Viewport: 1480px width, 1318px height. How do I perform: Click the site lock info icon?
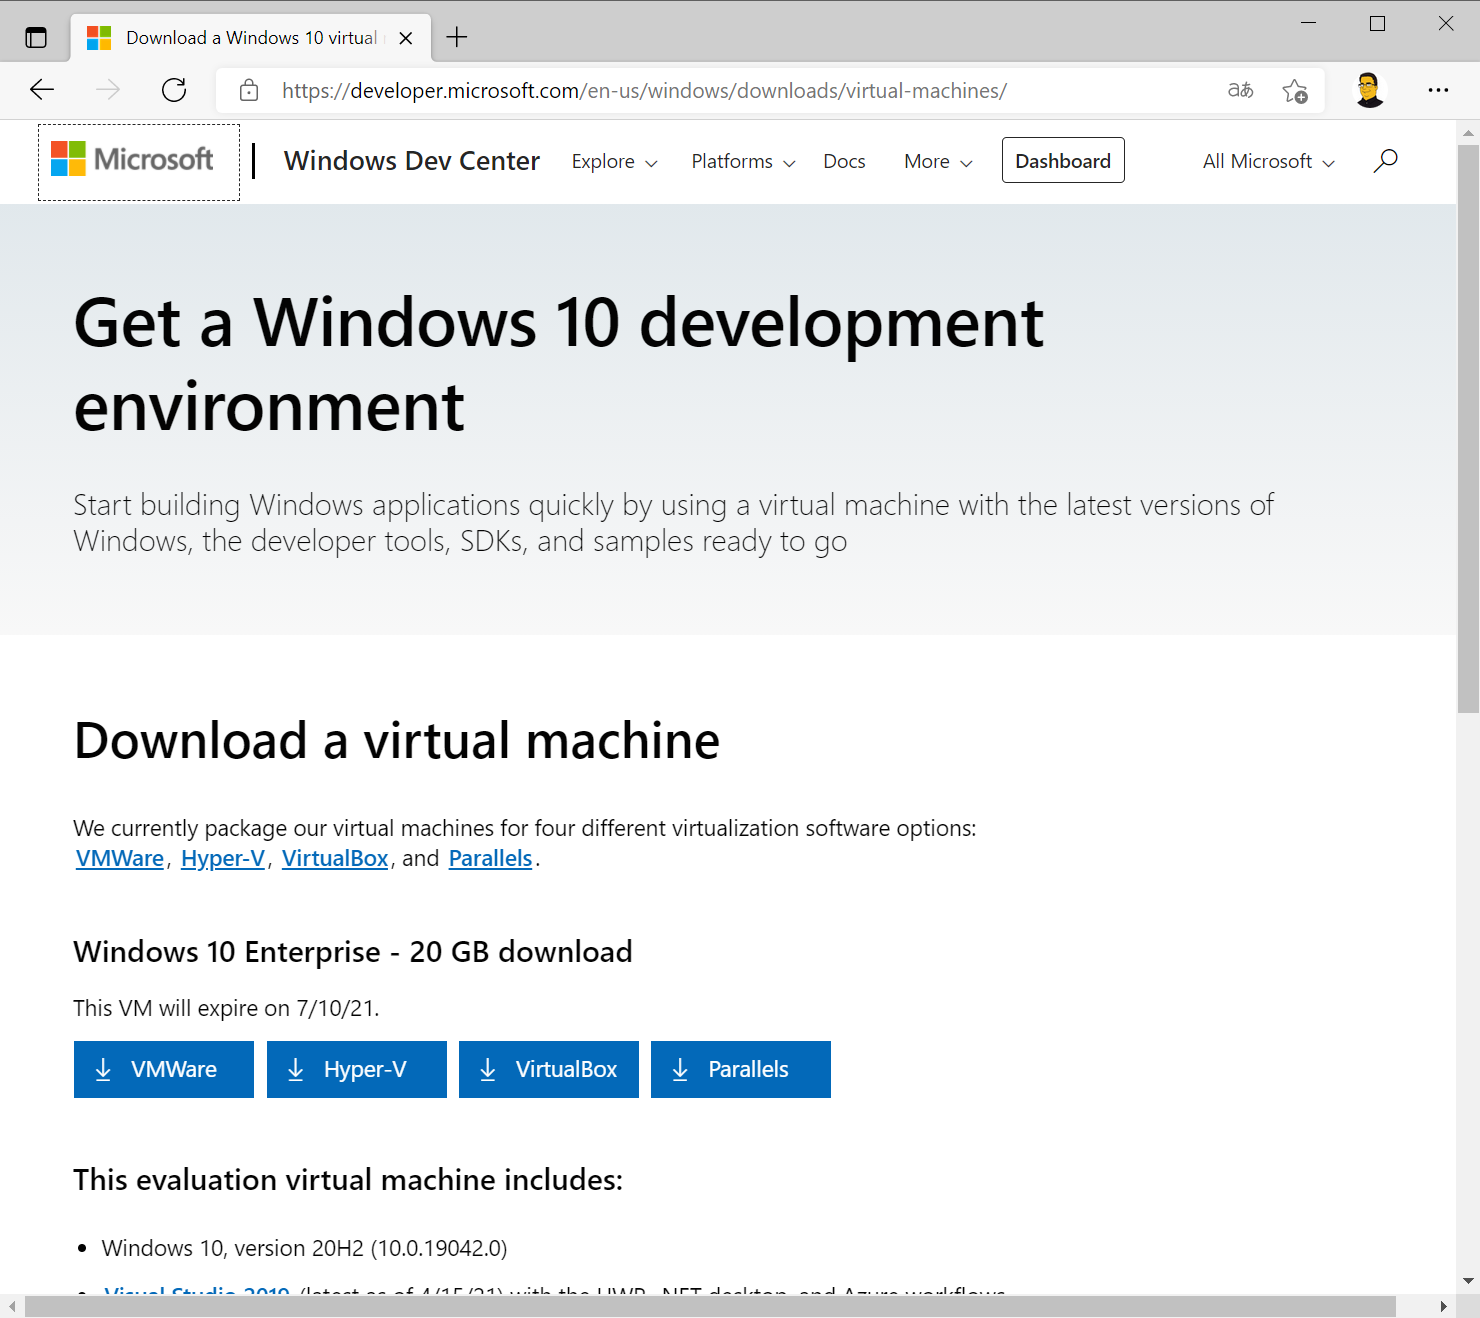pyautogui.click(x=249, y=91)
